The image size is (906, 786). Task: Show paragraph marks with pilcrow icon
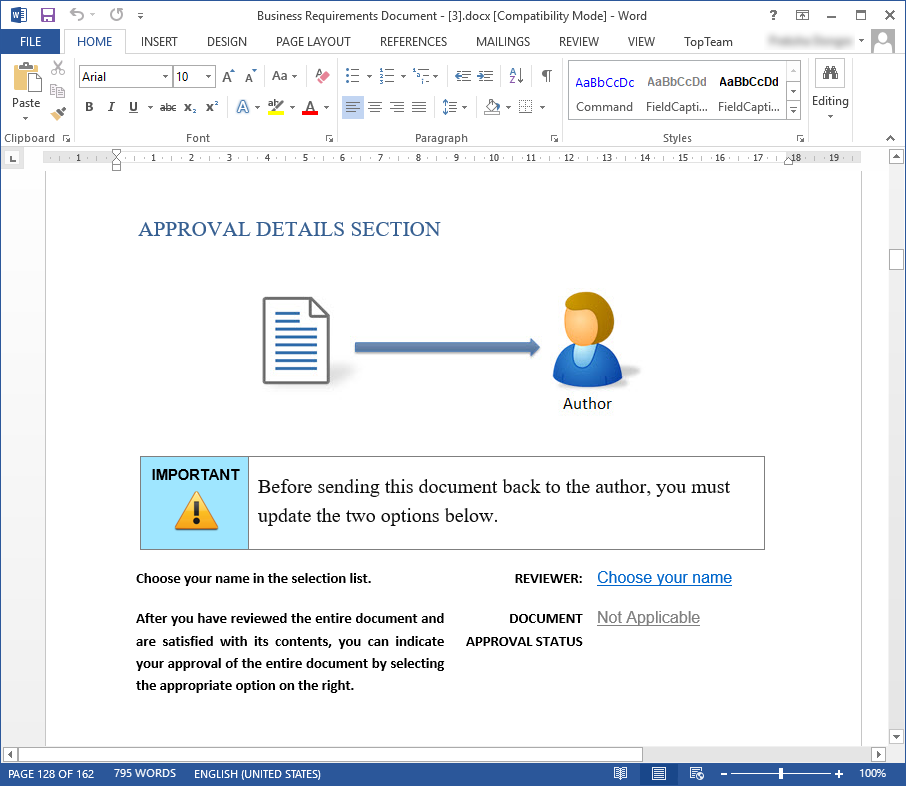click(547, 76)
